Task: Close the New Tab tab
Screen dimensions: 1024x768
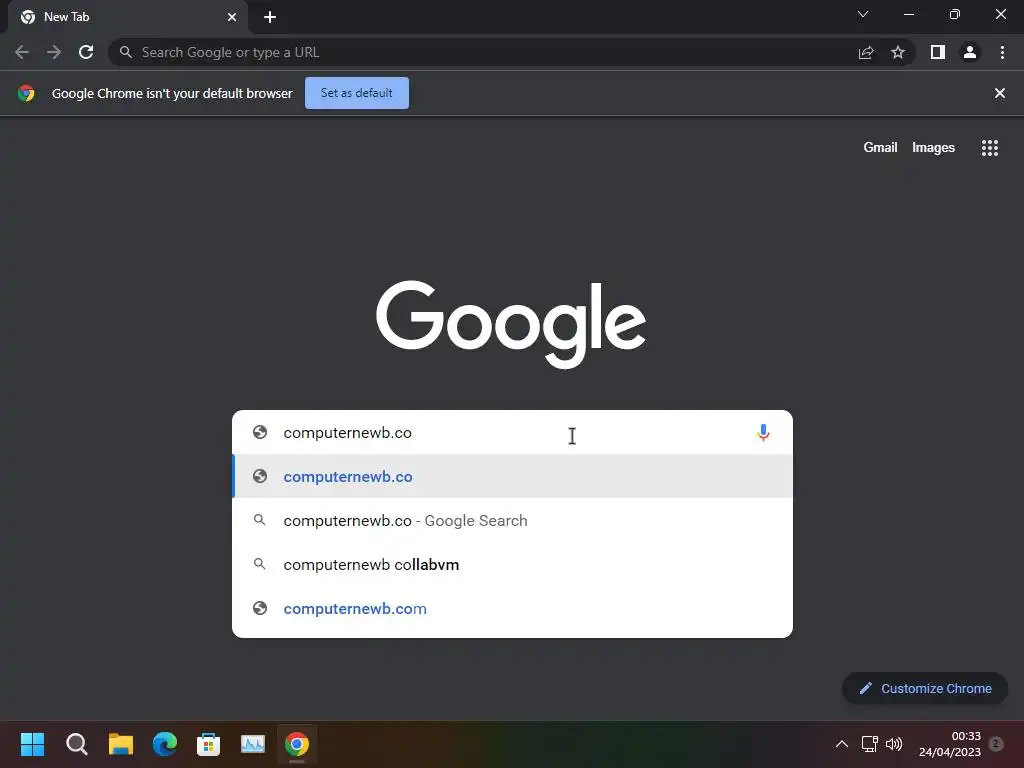Action: [232, 17]
